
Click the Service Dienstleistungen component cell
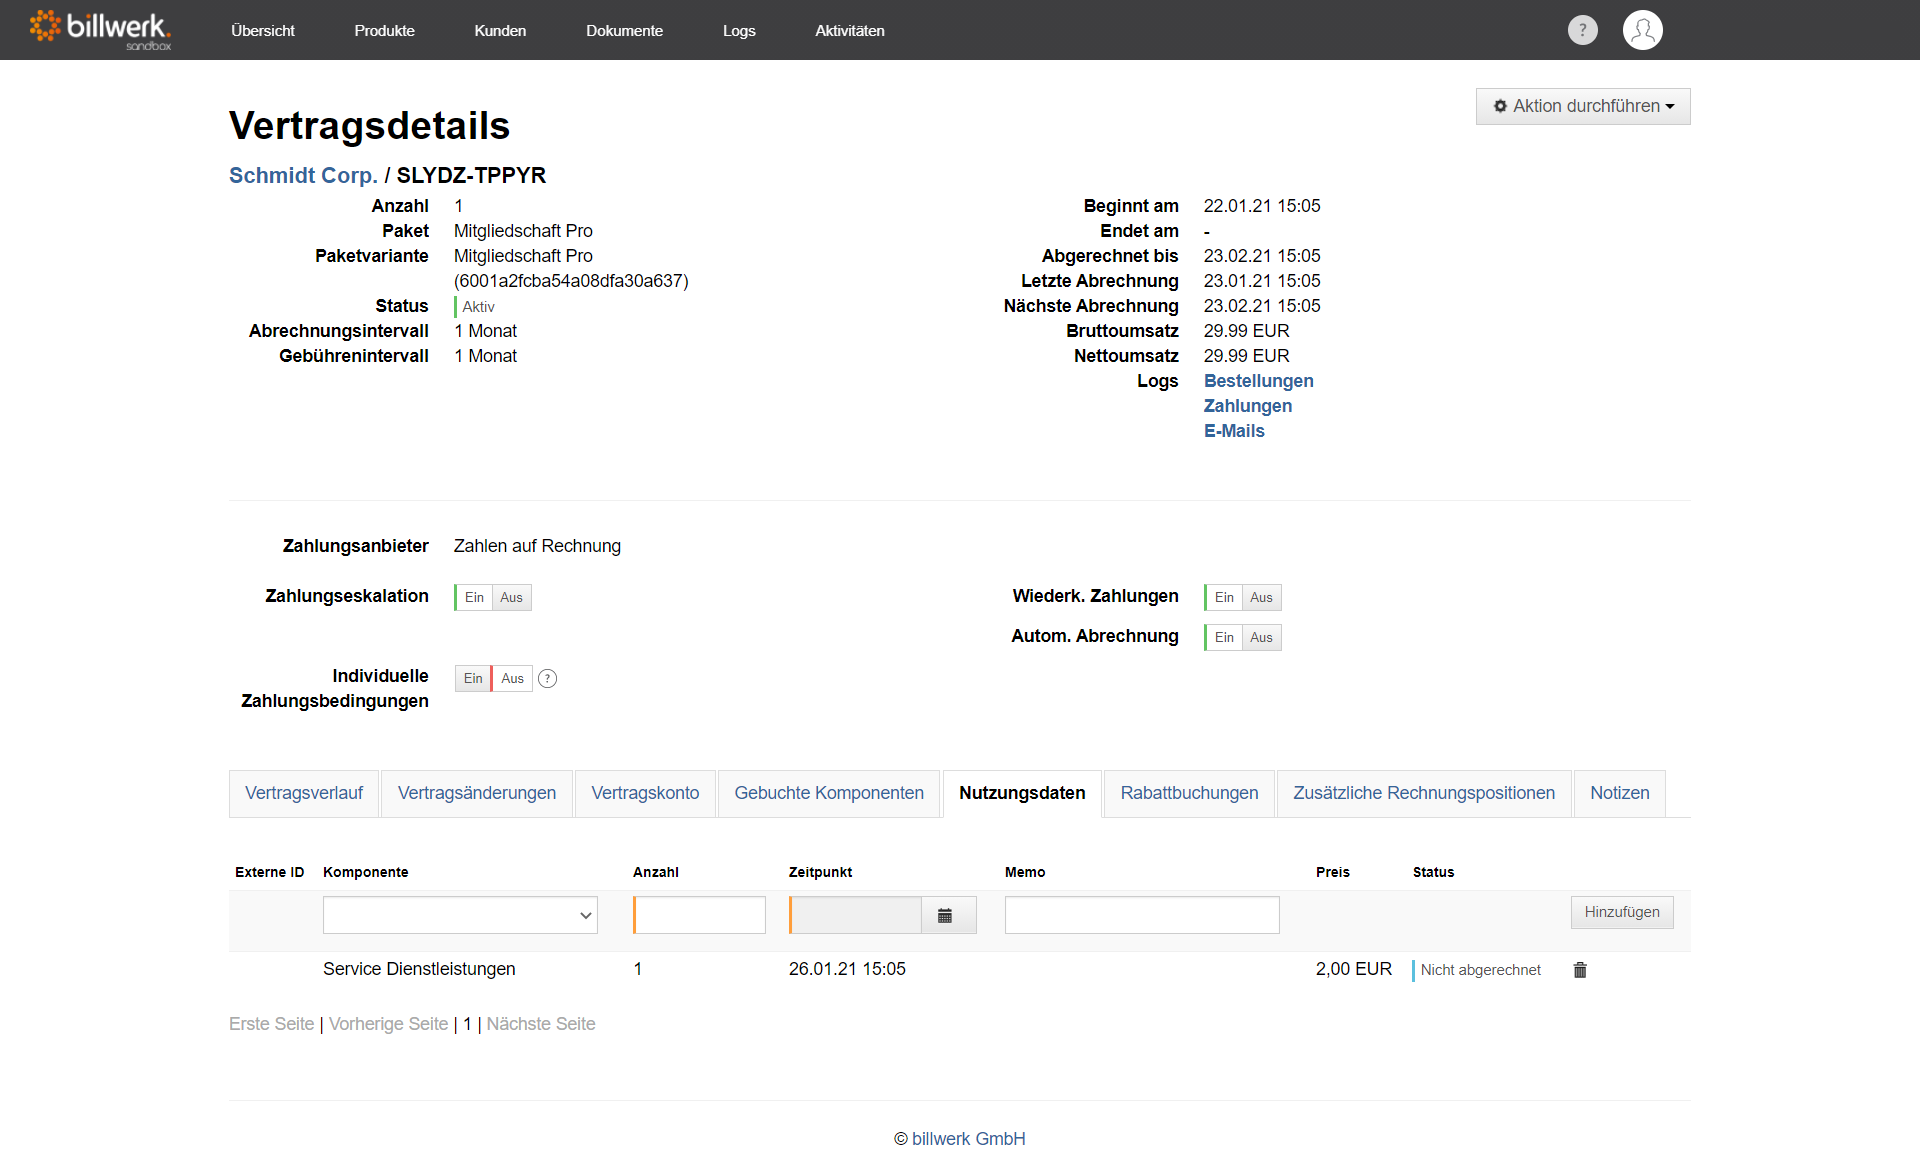(x=419, y=969)
